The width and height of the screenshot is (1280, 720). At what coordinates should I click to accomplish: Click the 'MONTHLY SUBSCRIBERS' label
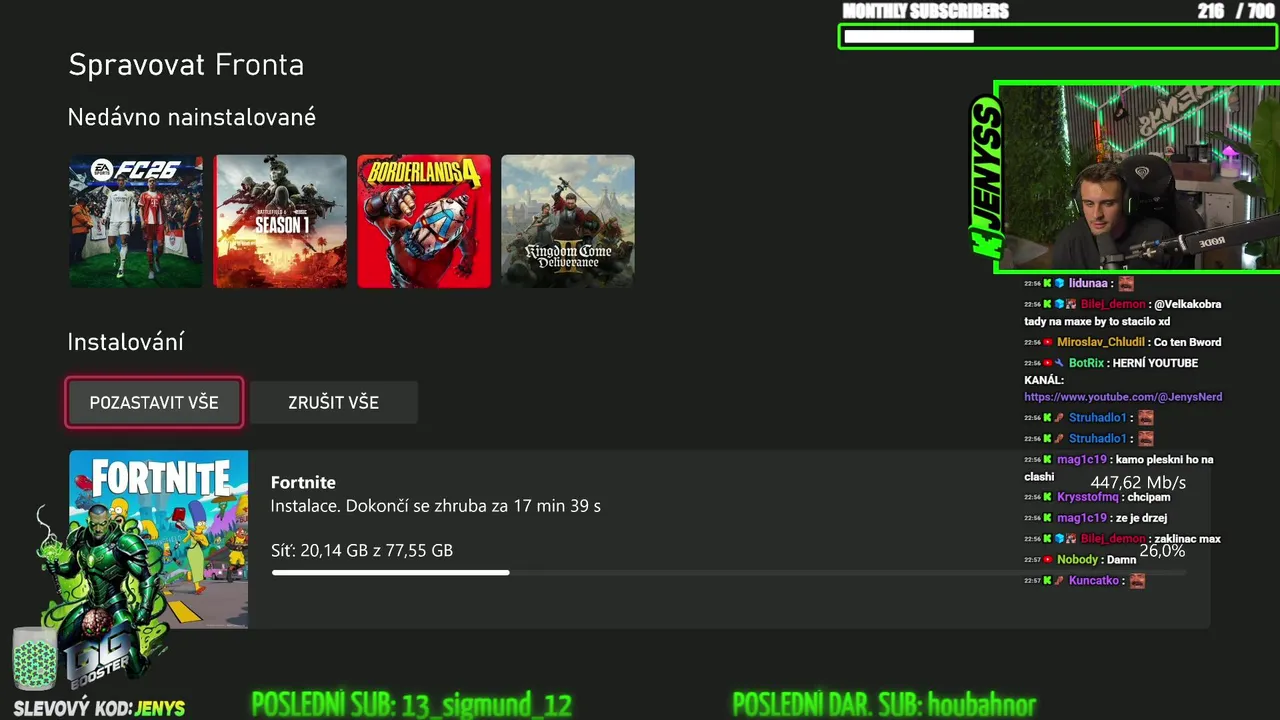925,11
